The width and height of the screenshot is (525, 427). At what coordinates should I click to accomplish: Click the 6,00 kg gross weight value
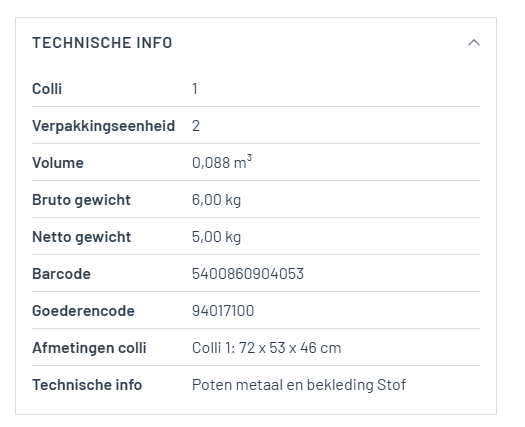point(216,200)
